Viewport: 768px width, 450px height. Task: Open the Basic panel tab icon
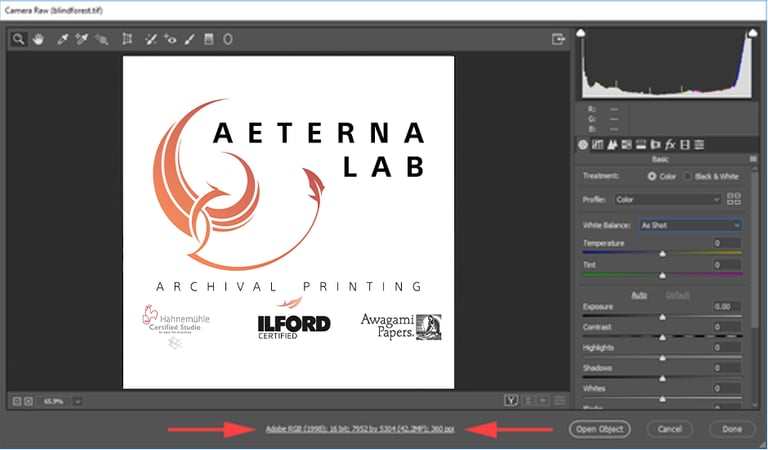(x=583, y=145)
